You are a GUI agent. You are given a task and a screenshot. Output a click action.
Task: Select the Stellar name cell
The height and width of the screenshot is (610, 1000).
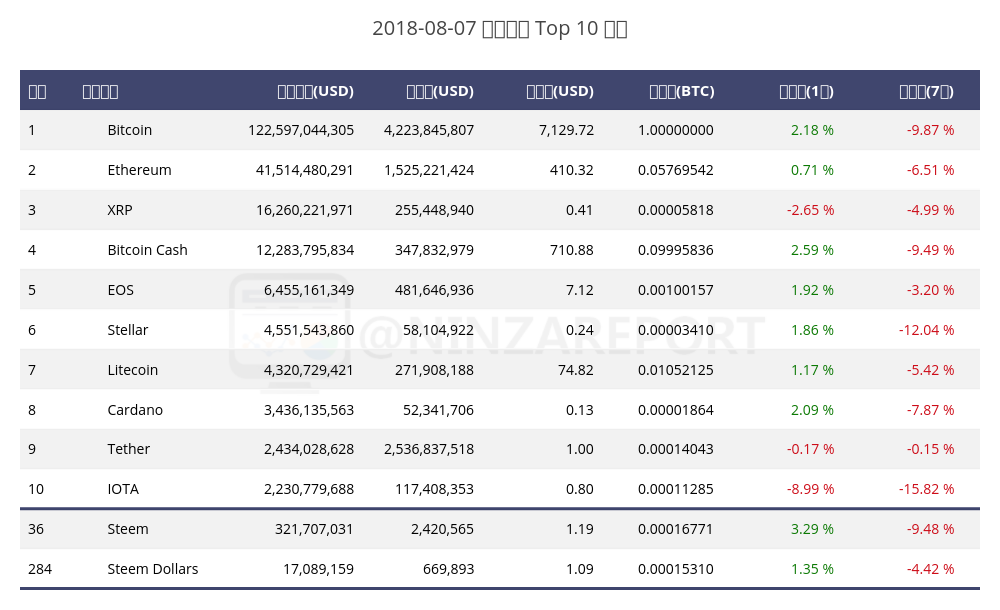tap(128, 330)
